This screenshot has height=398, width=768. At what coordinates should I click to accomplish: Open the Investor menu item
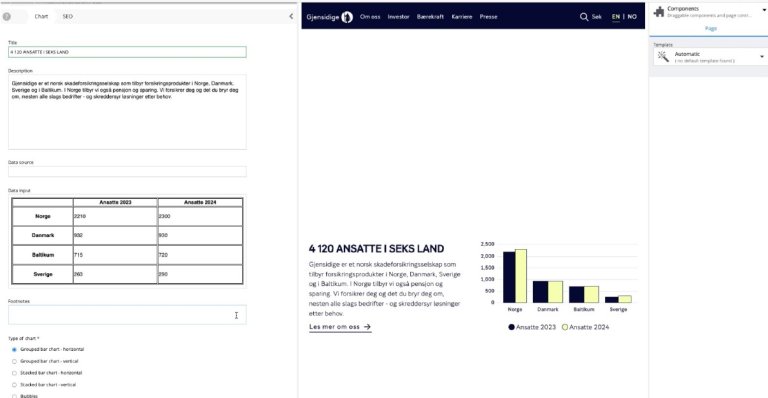click(398, 17)
